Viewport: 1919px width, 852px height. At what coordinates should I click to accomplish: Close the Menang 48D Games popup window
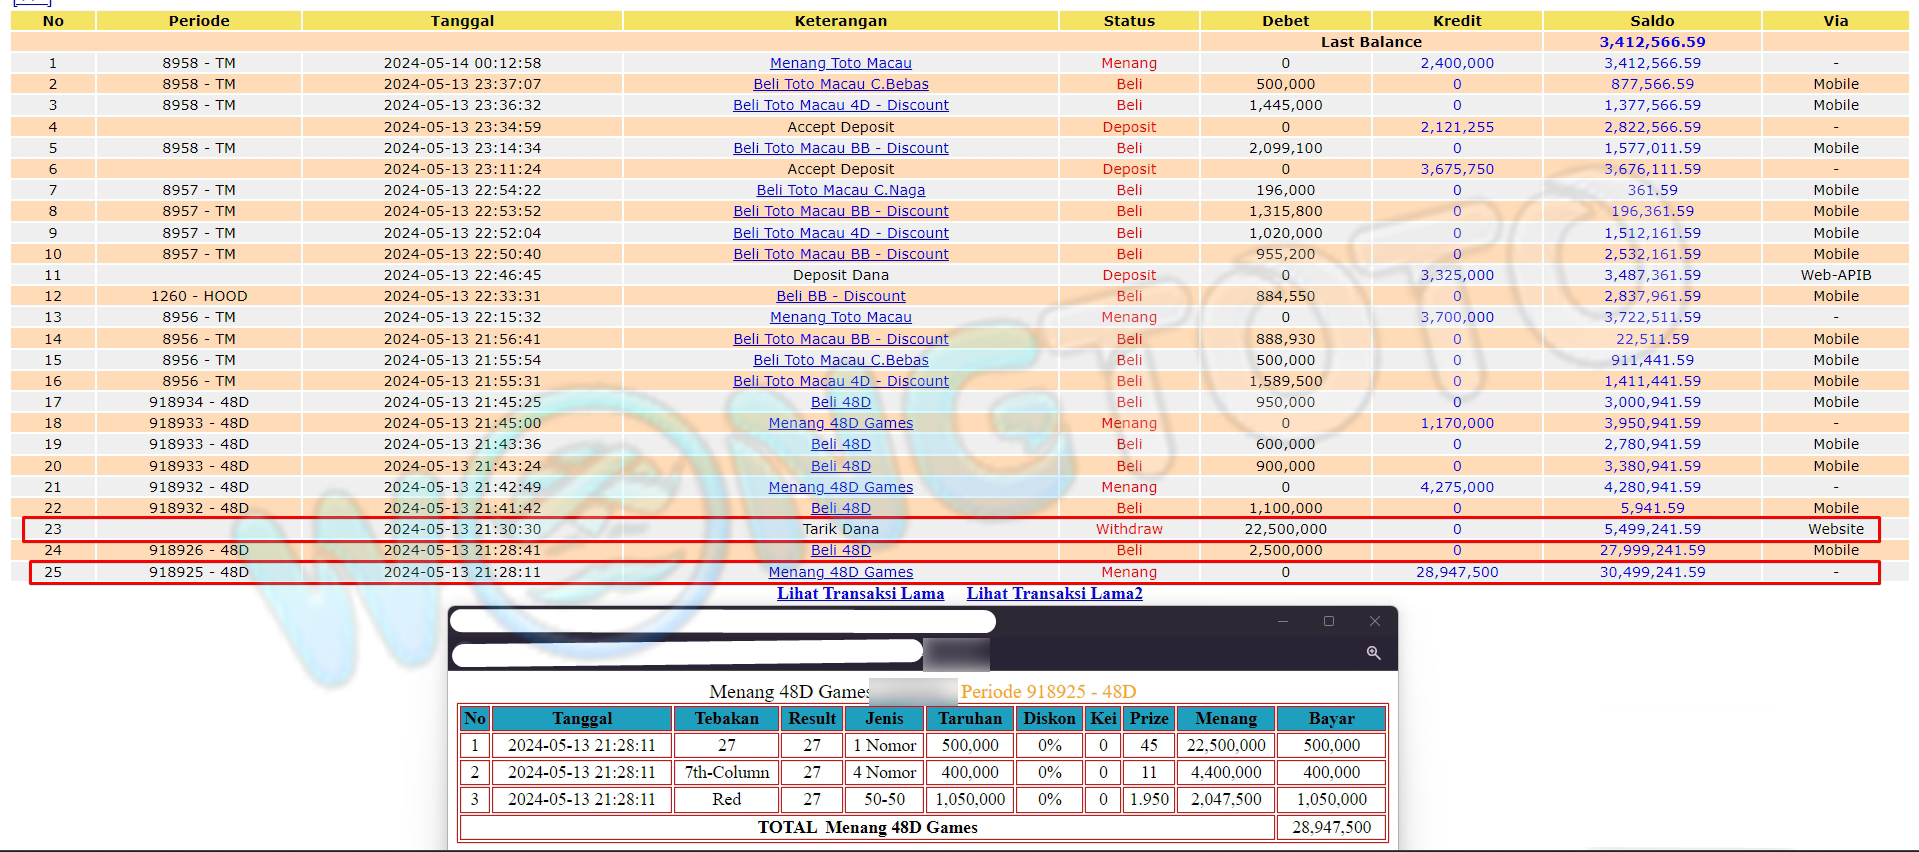point(1374,621)
